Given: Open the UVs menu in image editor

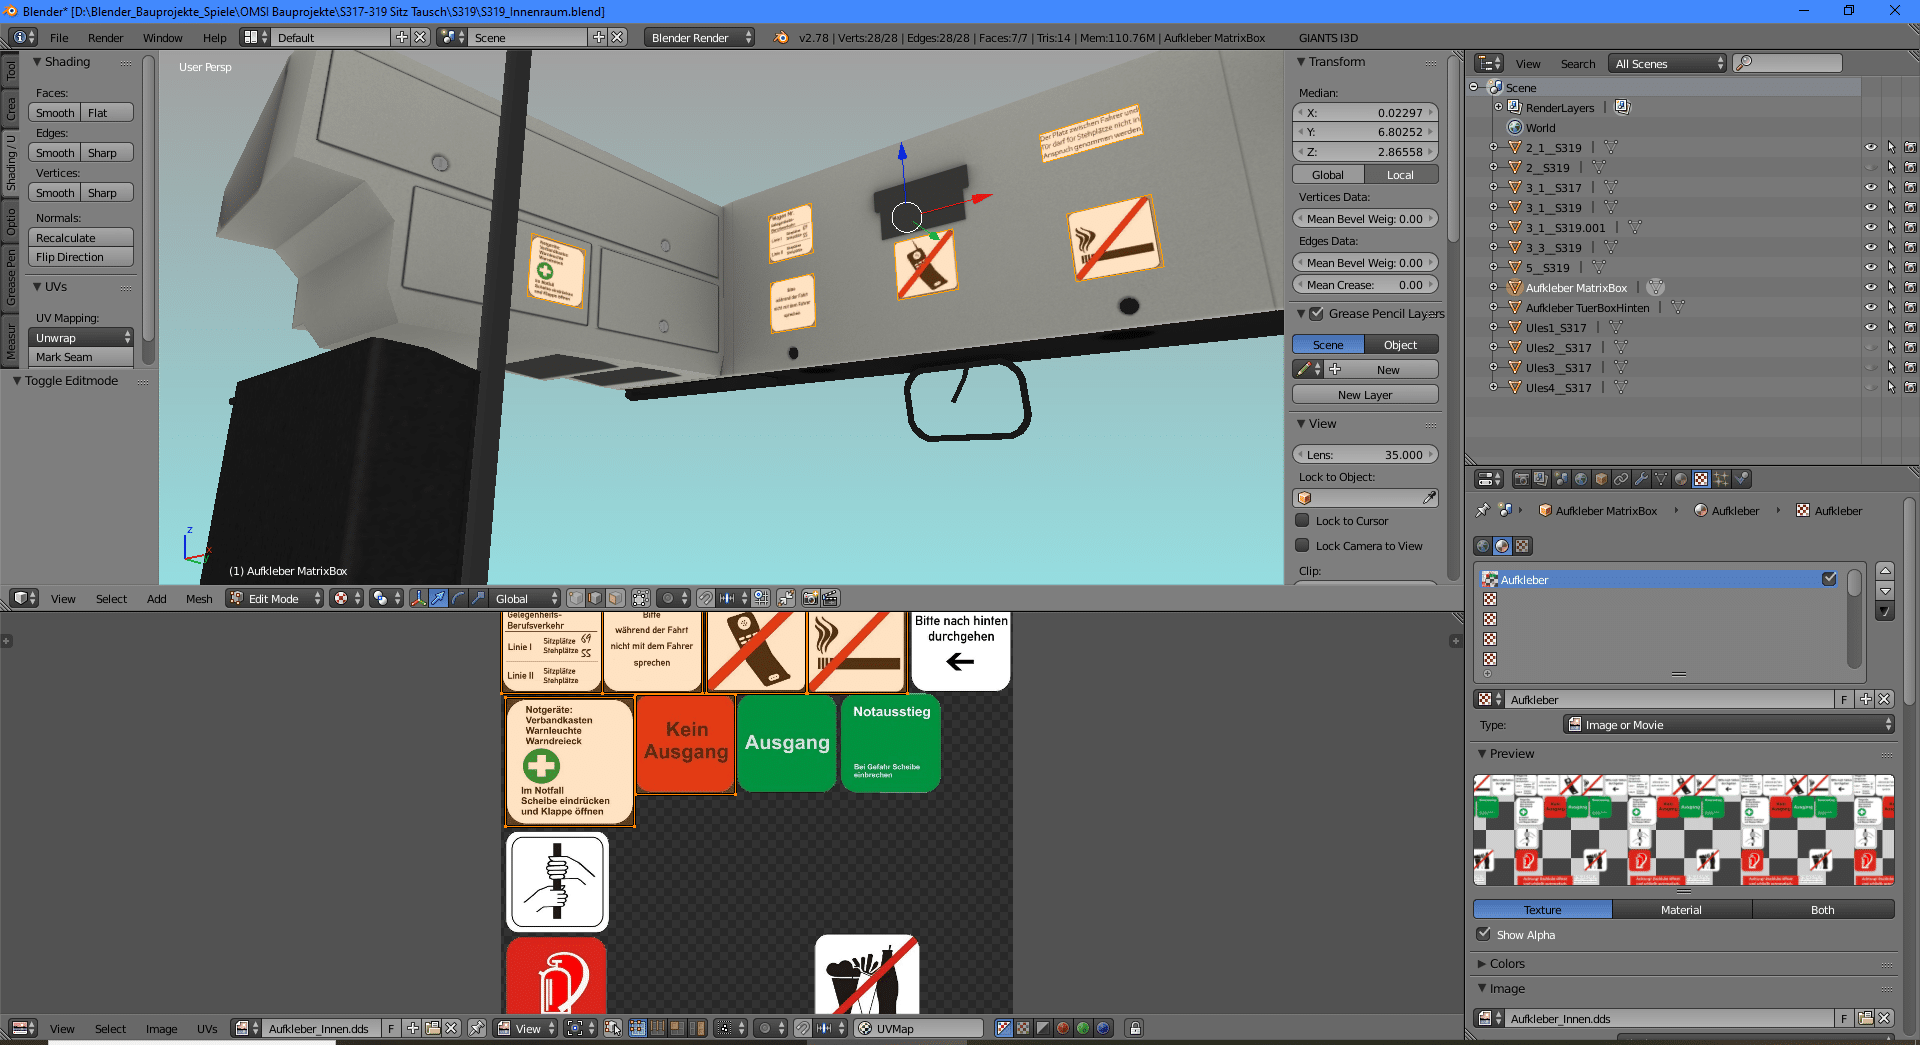Looking at the screenshot, I should [207, 1028].
